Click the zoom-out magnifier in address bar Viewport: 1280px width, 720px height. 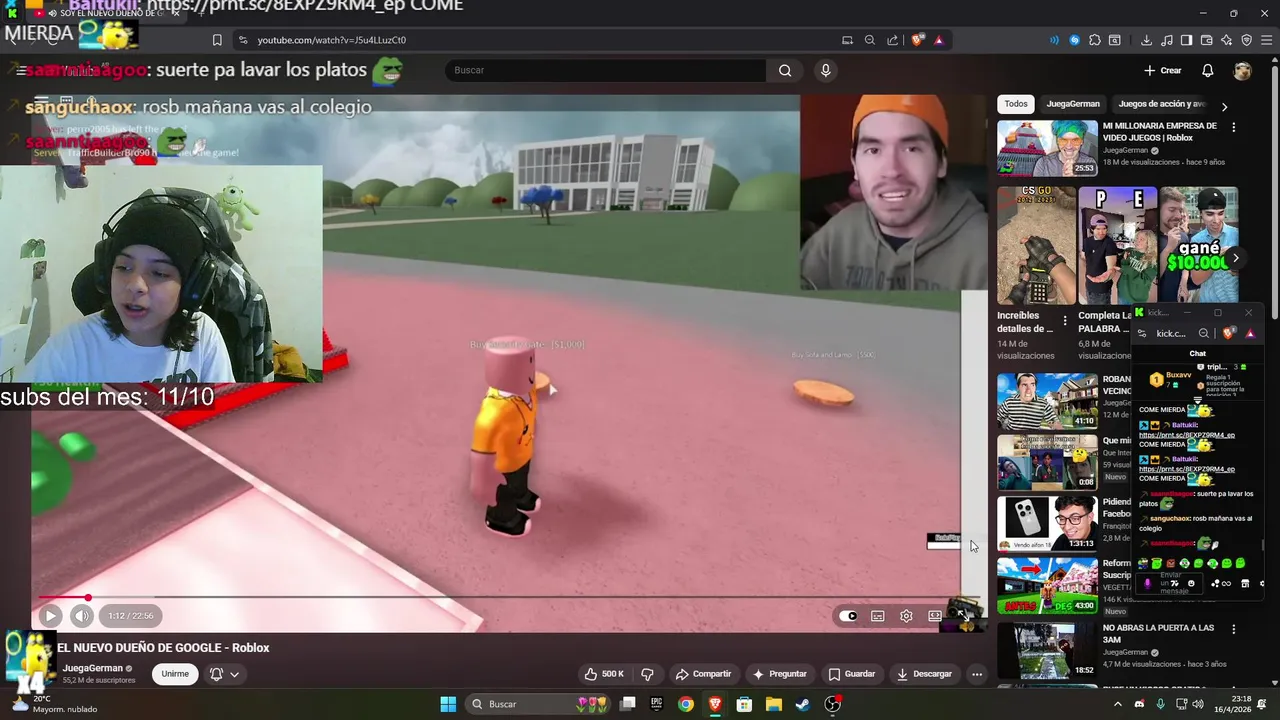[869, 40]
